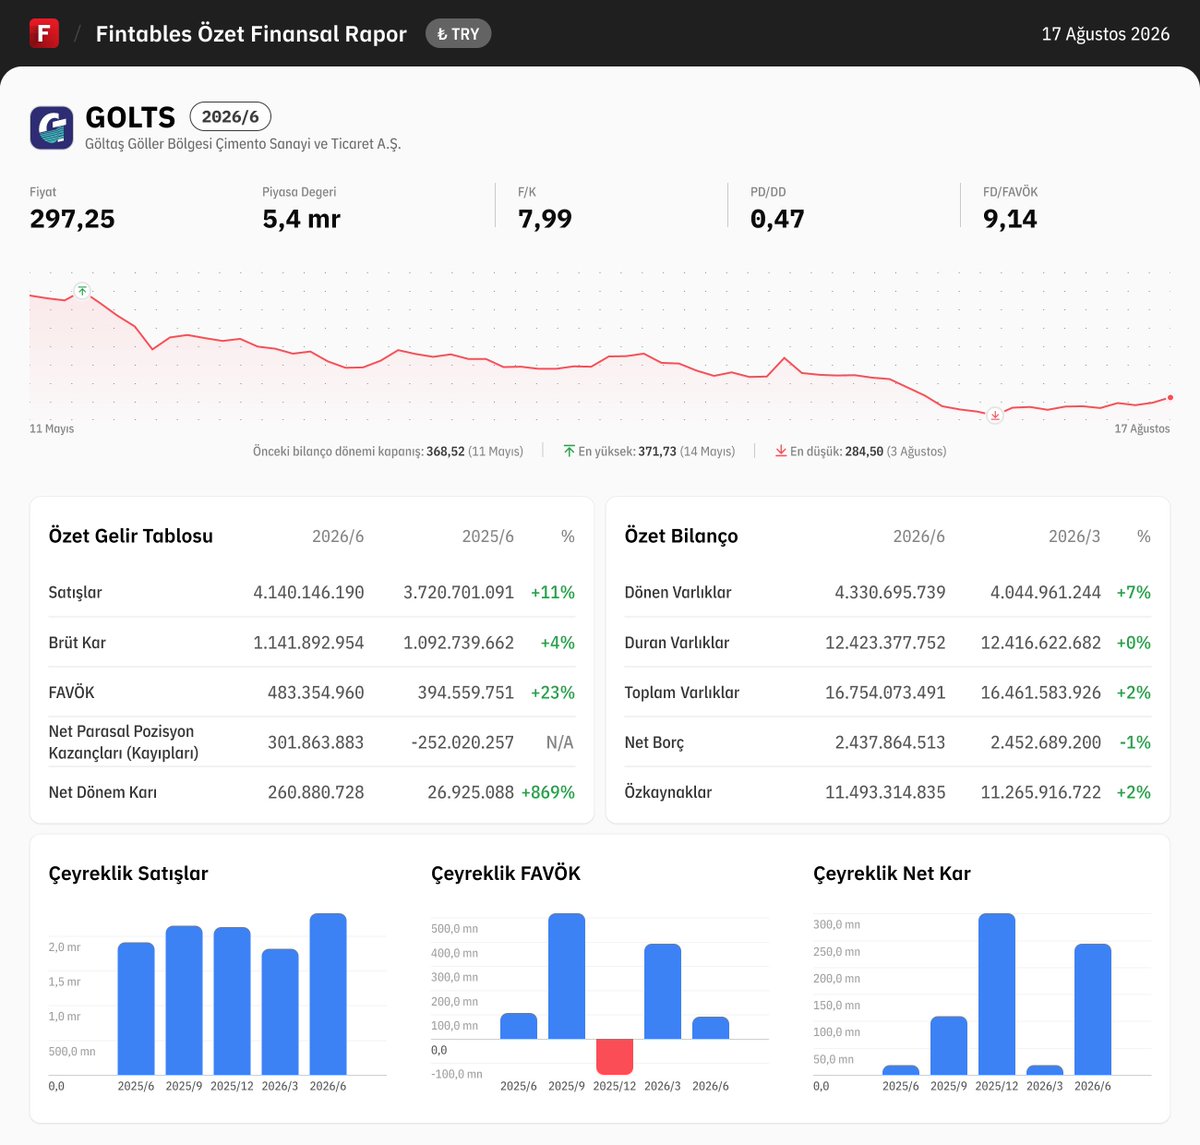Click the 2026/6 bar in Çeyreklik Satışlar
The height and width of the screenshot is (1145, 1200).
(x=328, y=994)
